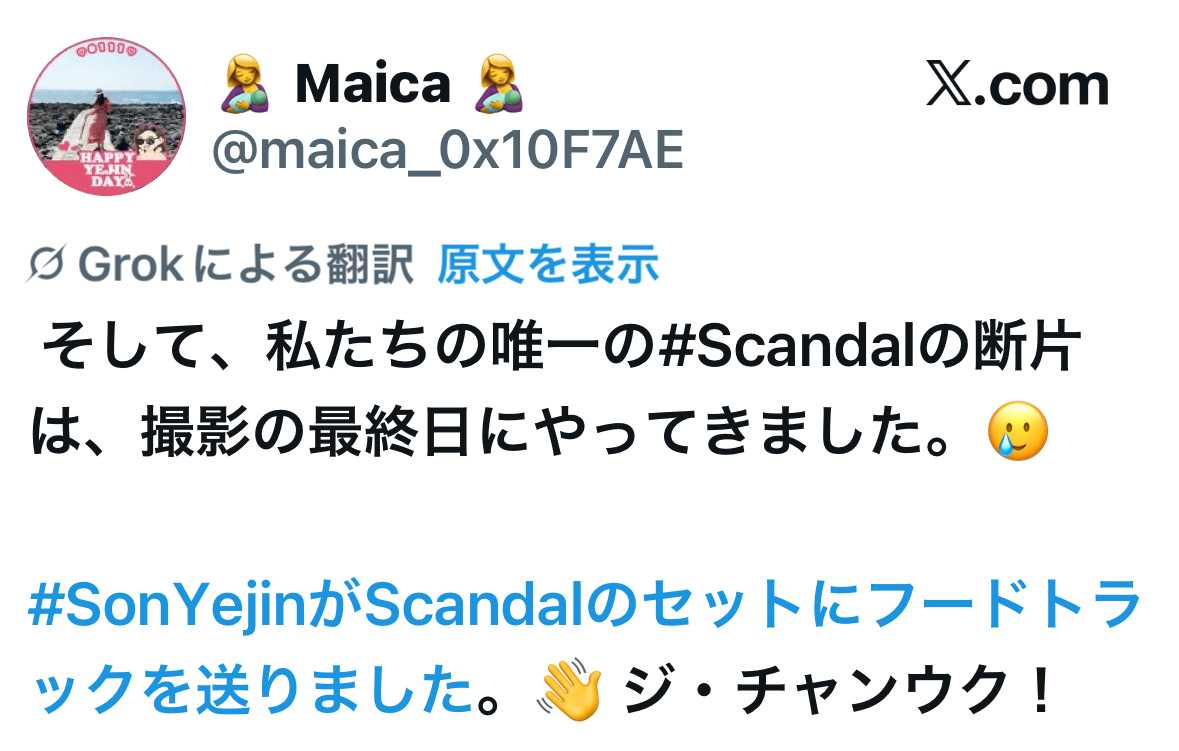Click the breastfeeding emoji after Maica
The height and width of the screenshot is (751, 1179).
click(x=499, y=83)
